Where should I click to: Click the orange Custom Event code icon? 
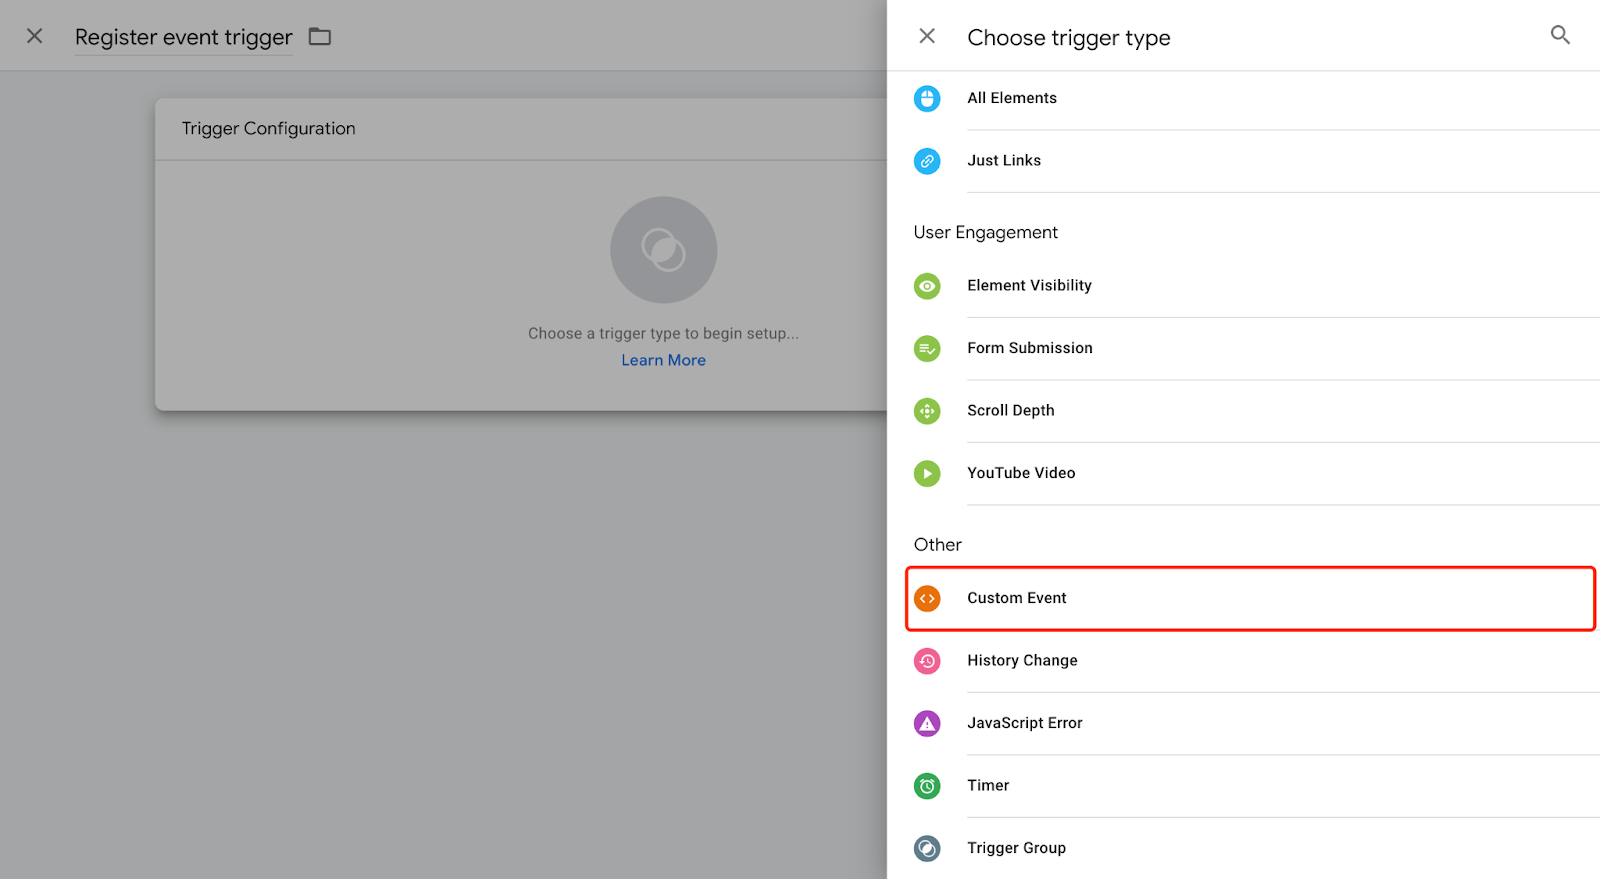pyautogui.click(x=927, y=598)
